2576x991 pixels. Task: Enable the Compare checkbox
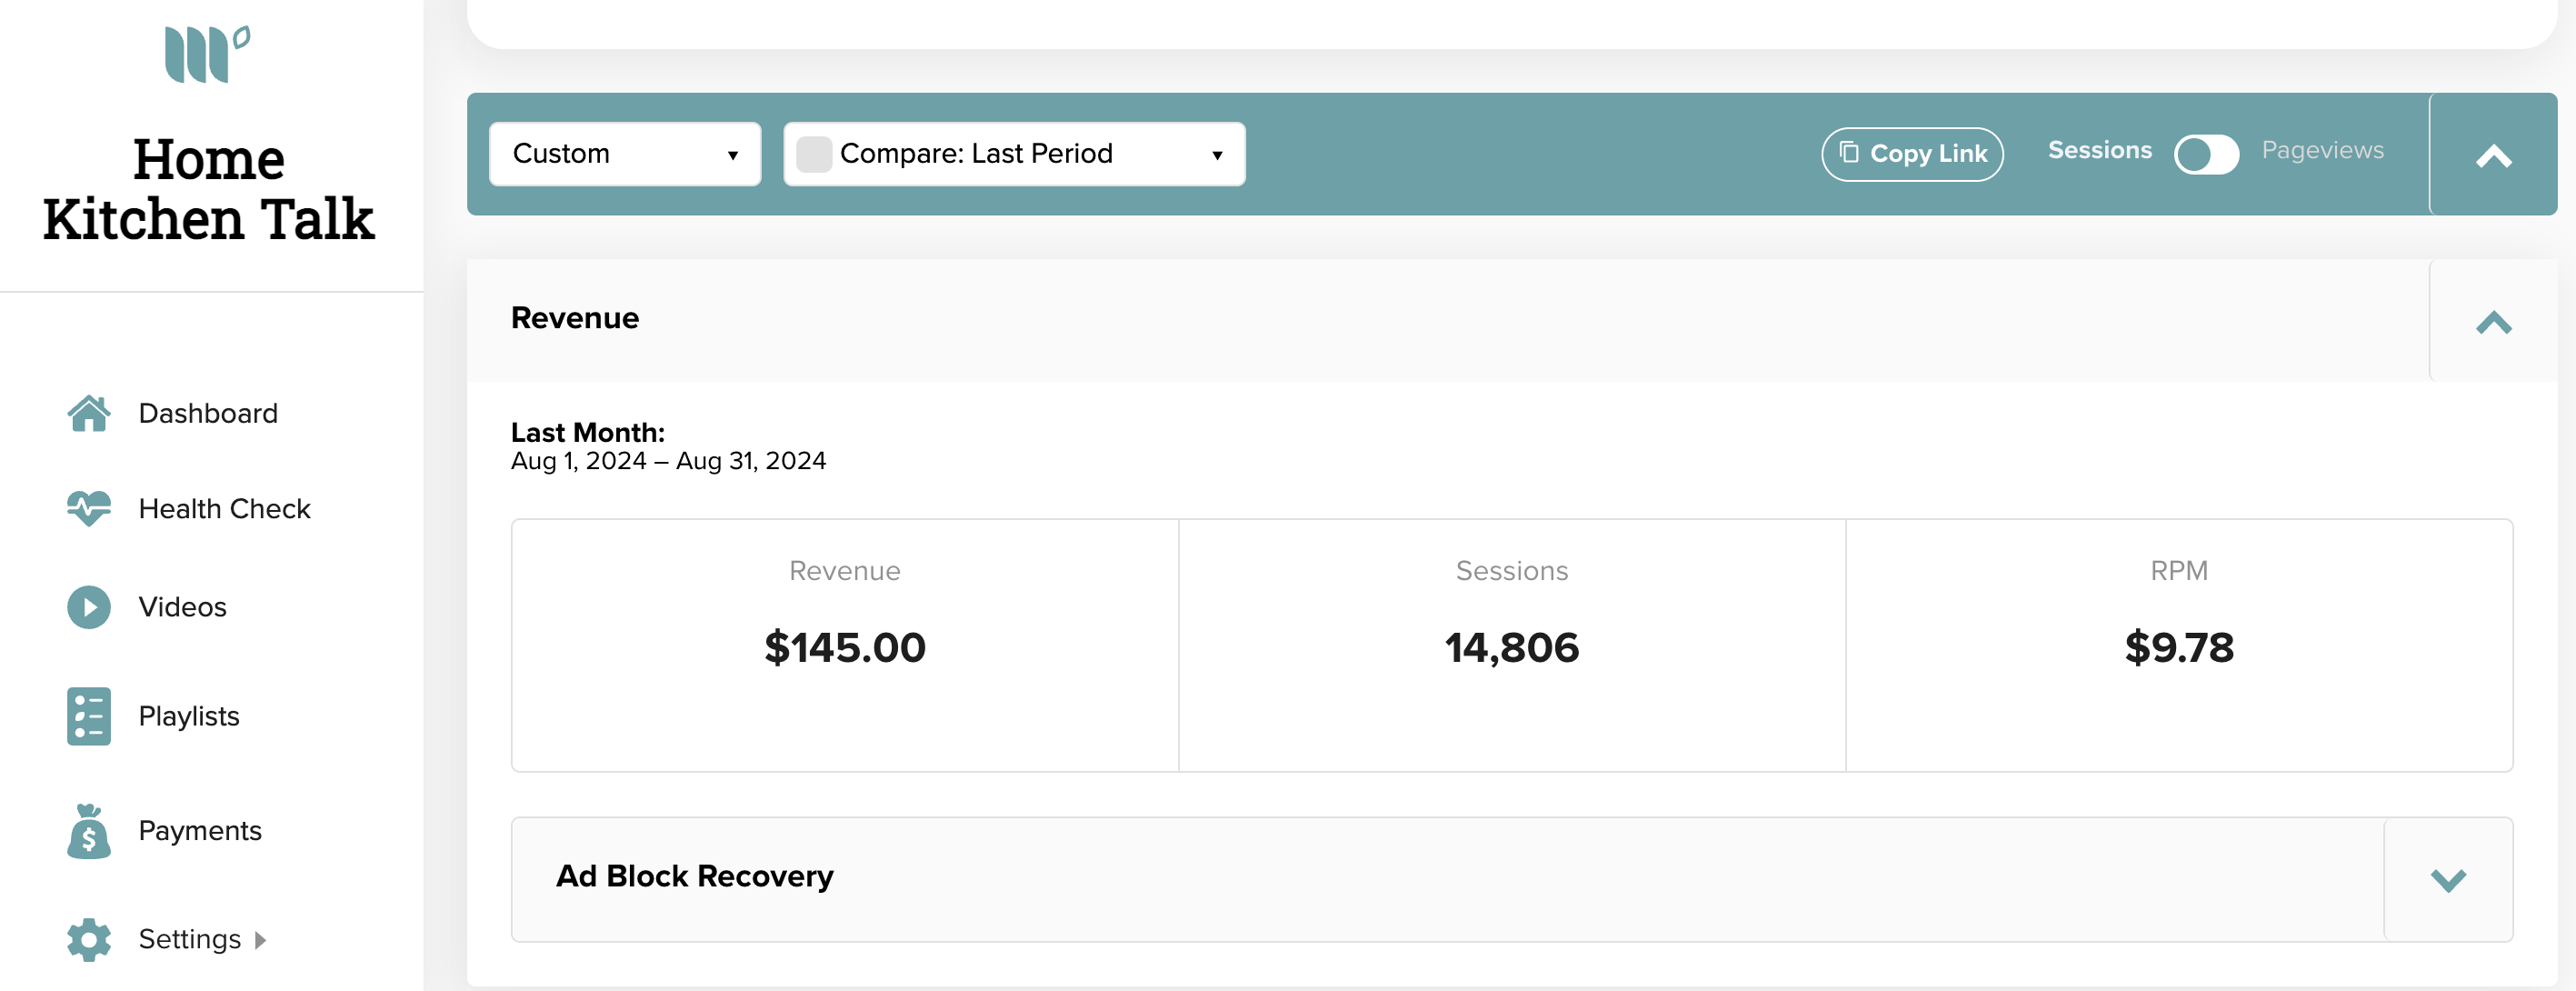814,154
